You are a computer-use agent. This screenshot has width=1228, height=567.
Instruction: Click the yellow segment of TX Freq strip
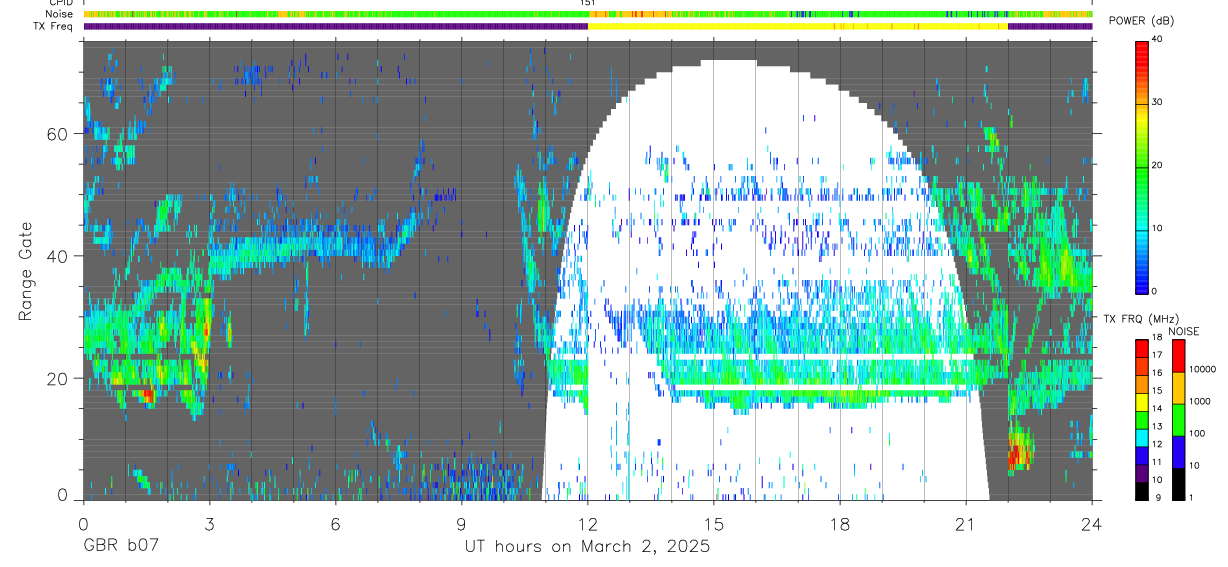tap(797, 26)
